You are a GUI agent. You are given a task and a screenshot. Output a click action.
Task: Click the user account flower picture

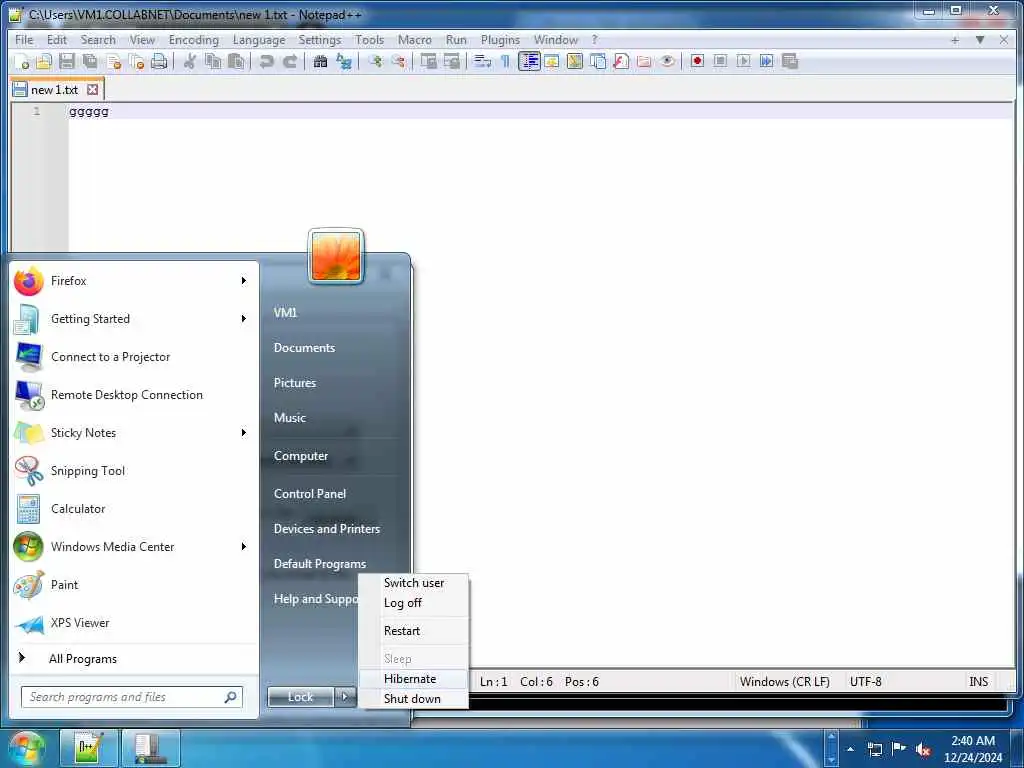336,257
